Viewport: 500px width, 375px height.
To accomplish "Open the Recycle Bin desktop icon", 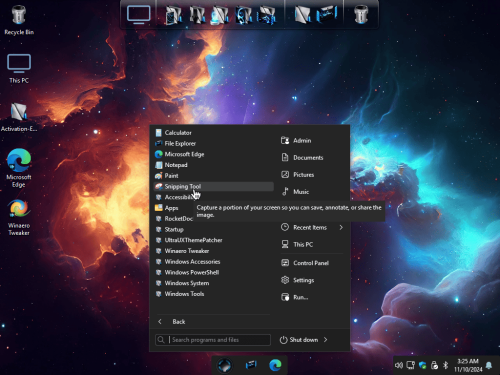I will click(x=19, y=20).
